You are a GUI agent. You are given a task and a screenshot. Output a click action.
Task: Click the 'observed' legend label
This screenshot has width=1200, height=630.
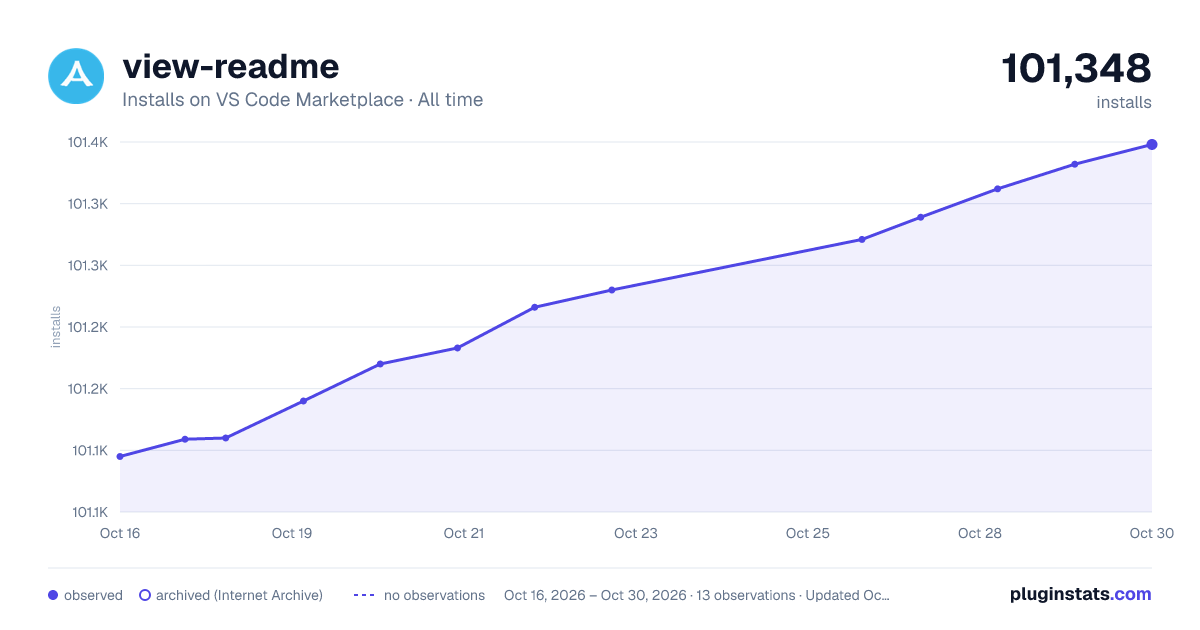[x=93, y=595]
